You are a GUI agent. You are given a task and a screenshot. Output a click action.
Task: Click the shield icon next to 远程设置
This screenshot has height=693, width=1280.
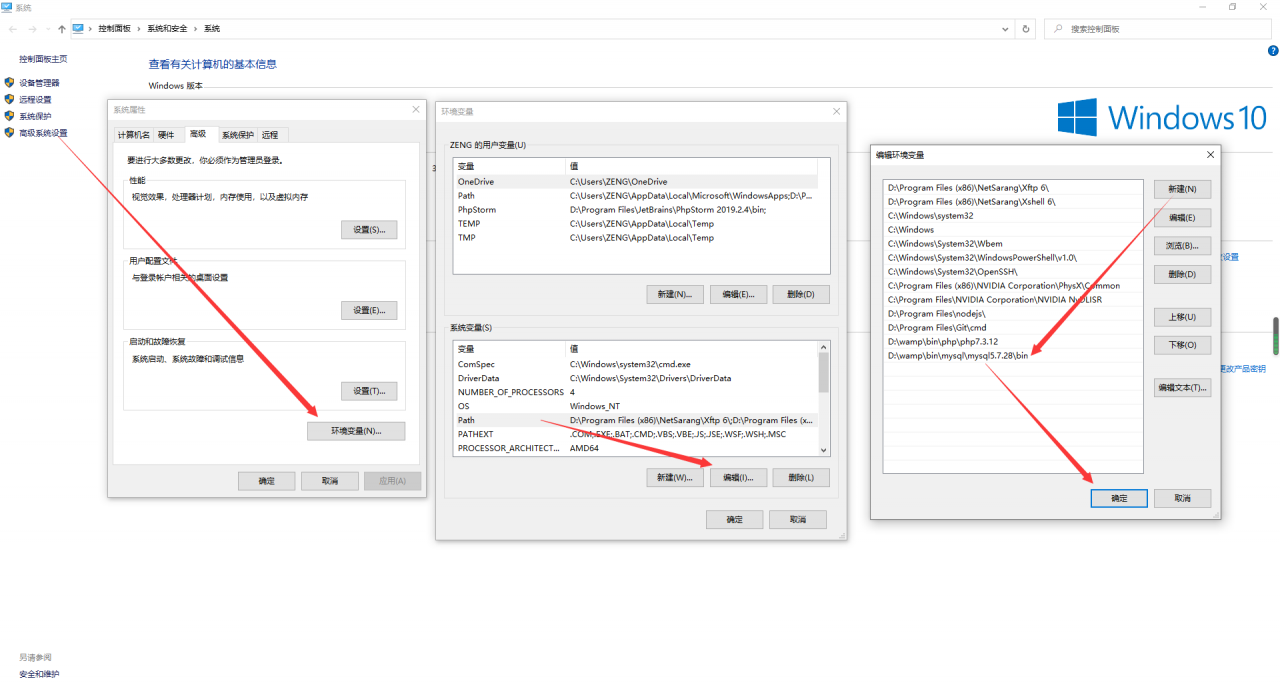pyautogui.click(x=10, y=99)
